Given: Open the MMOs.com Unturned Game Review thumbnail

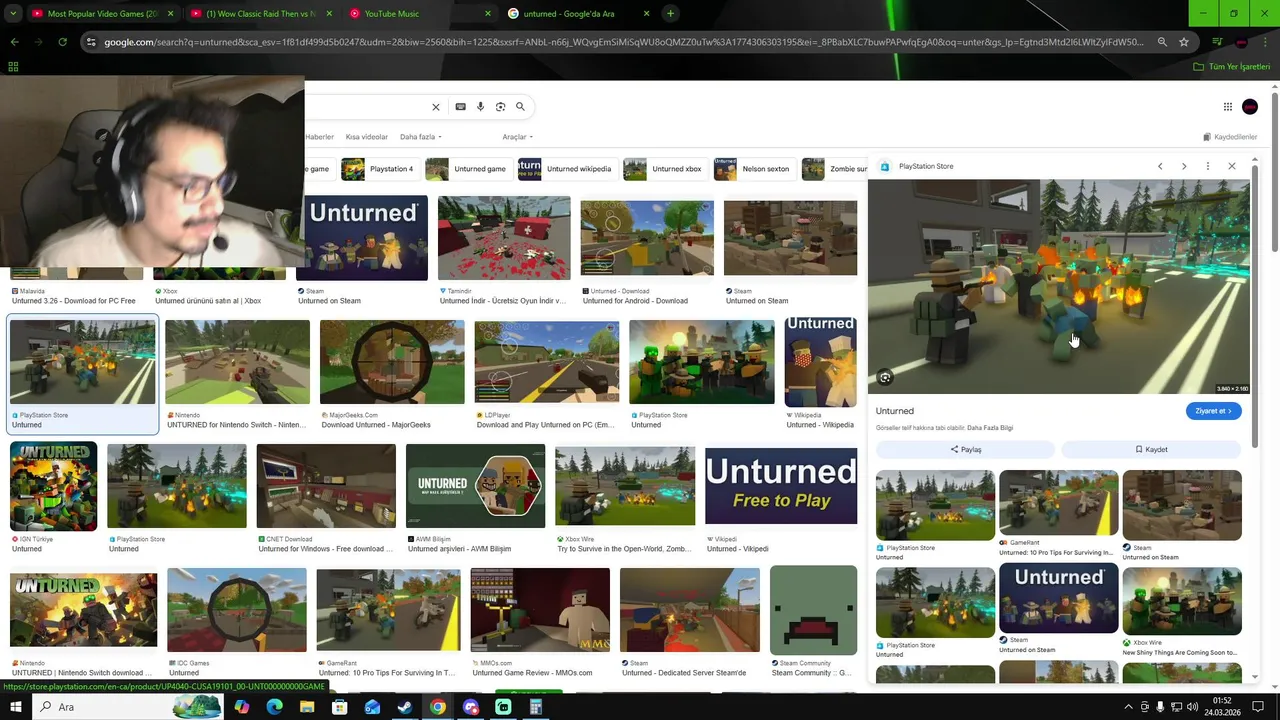Looking at the screenshot, I should (540, 610).
